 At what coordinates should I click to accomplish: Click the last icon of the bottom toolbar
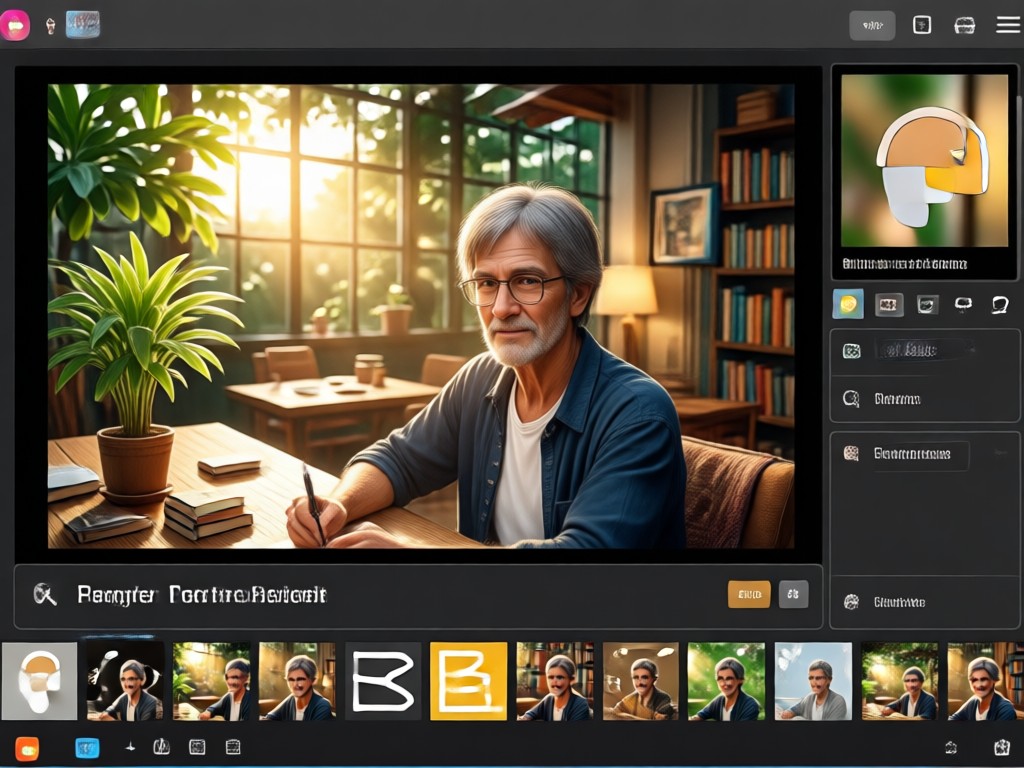pyautogui.click(x=1002, y=748)
